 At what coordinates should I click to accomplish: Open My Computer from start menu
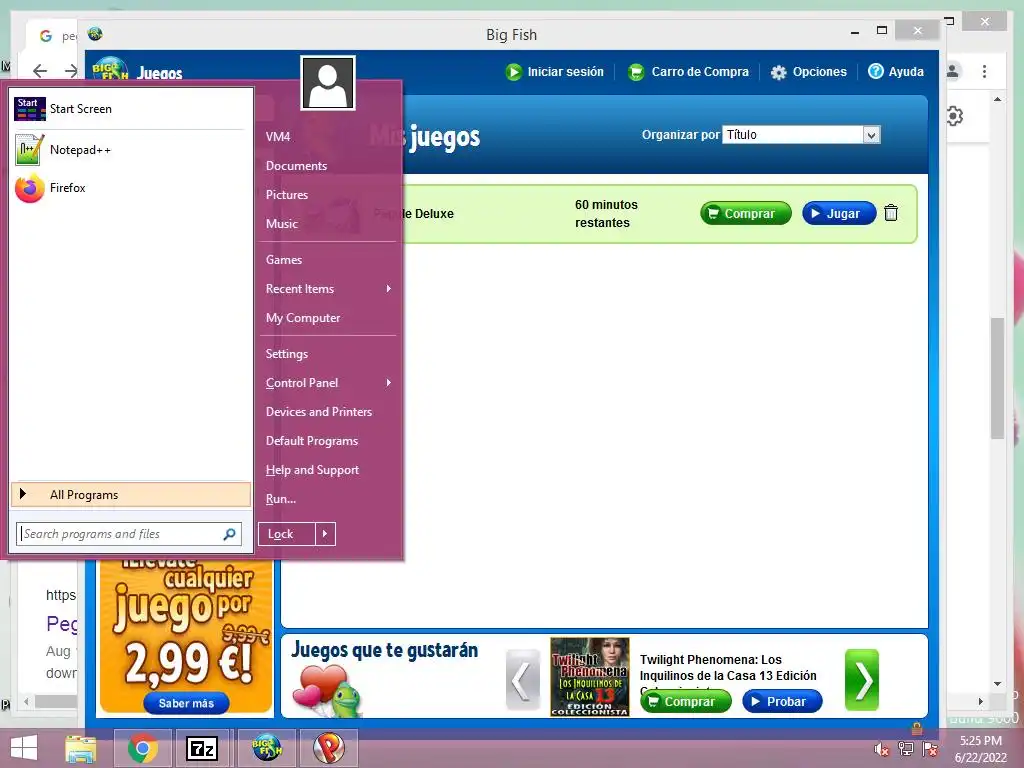tap(328, 318)
